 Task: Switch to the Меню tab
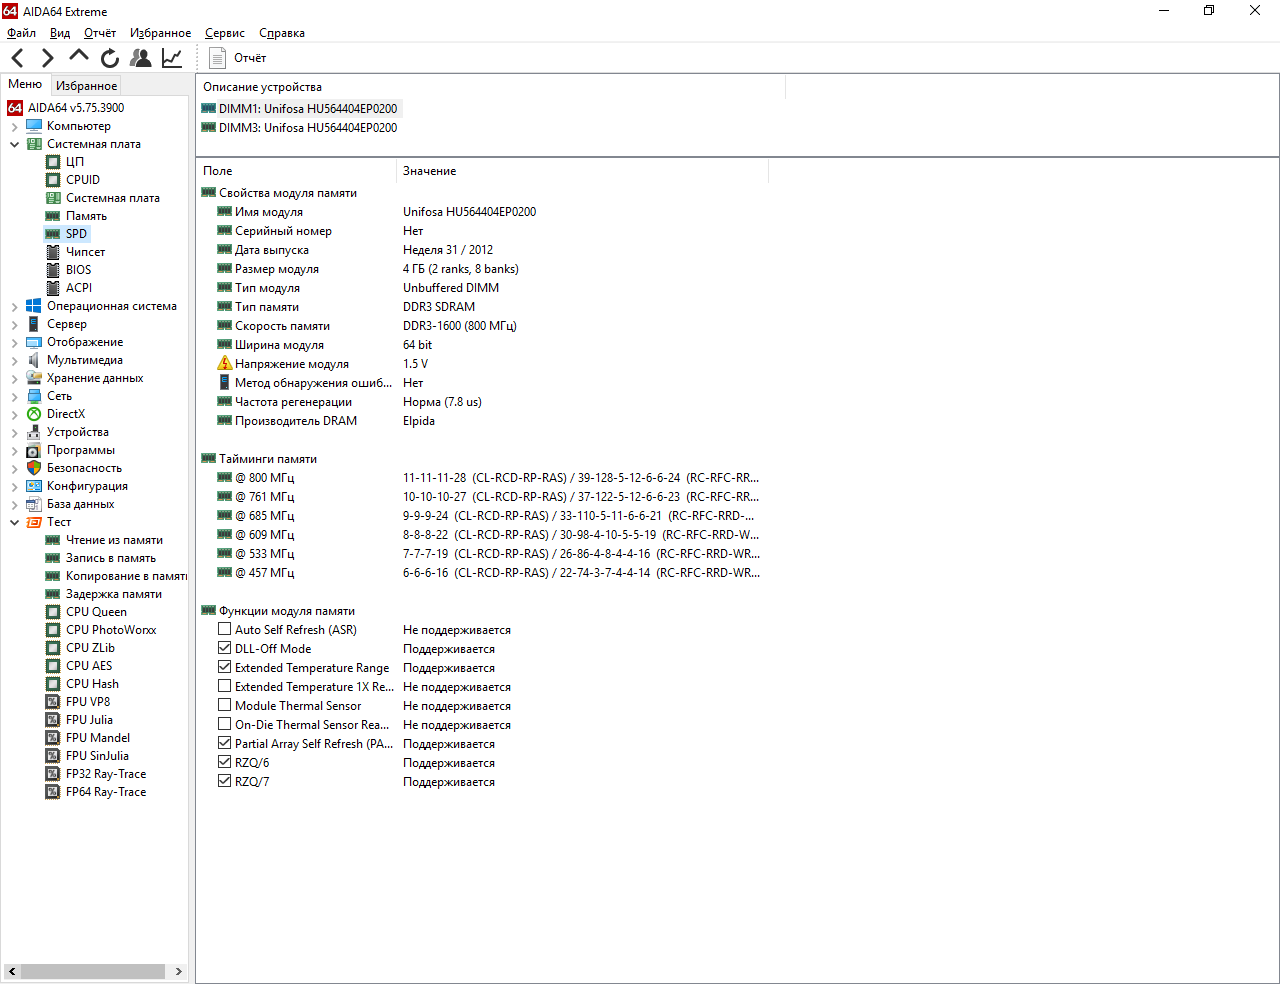pos(25,84)
